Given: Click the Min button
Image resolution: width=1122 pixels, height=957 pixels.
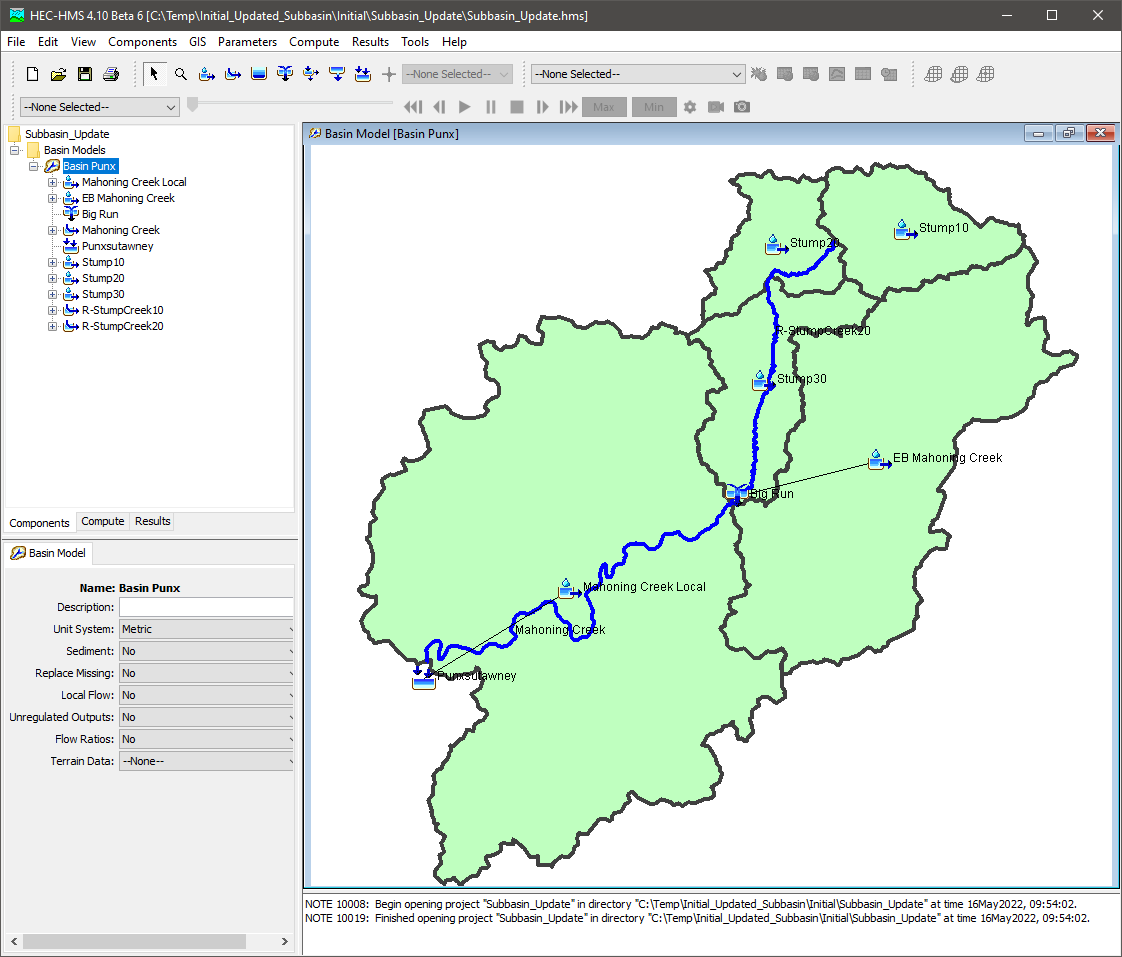Looking at the screenshot, I should pyautogui.click(x=654, y=107).
